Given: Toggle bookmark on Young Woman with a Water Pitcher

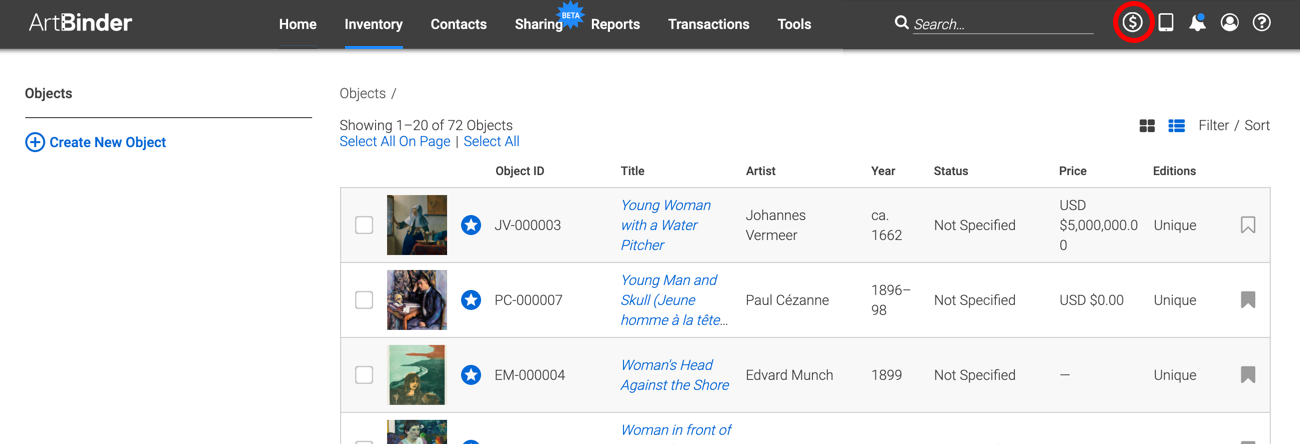Looking at the screenshot, I should (1248, 225).
